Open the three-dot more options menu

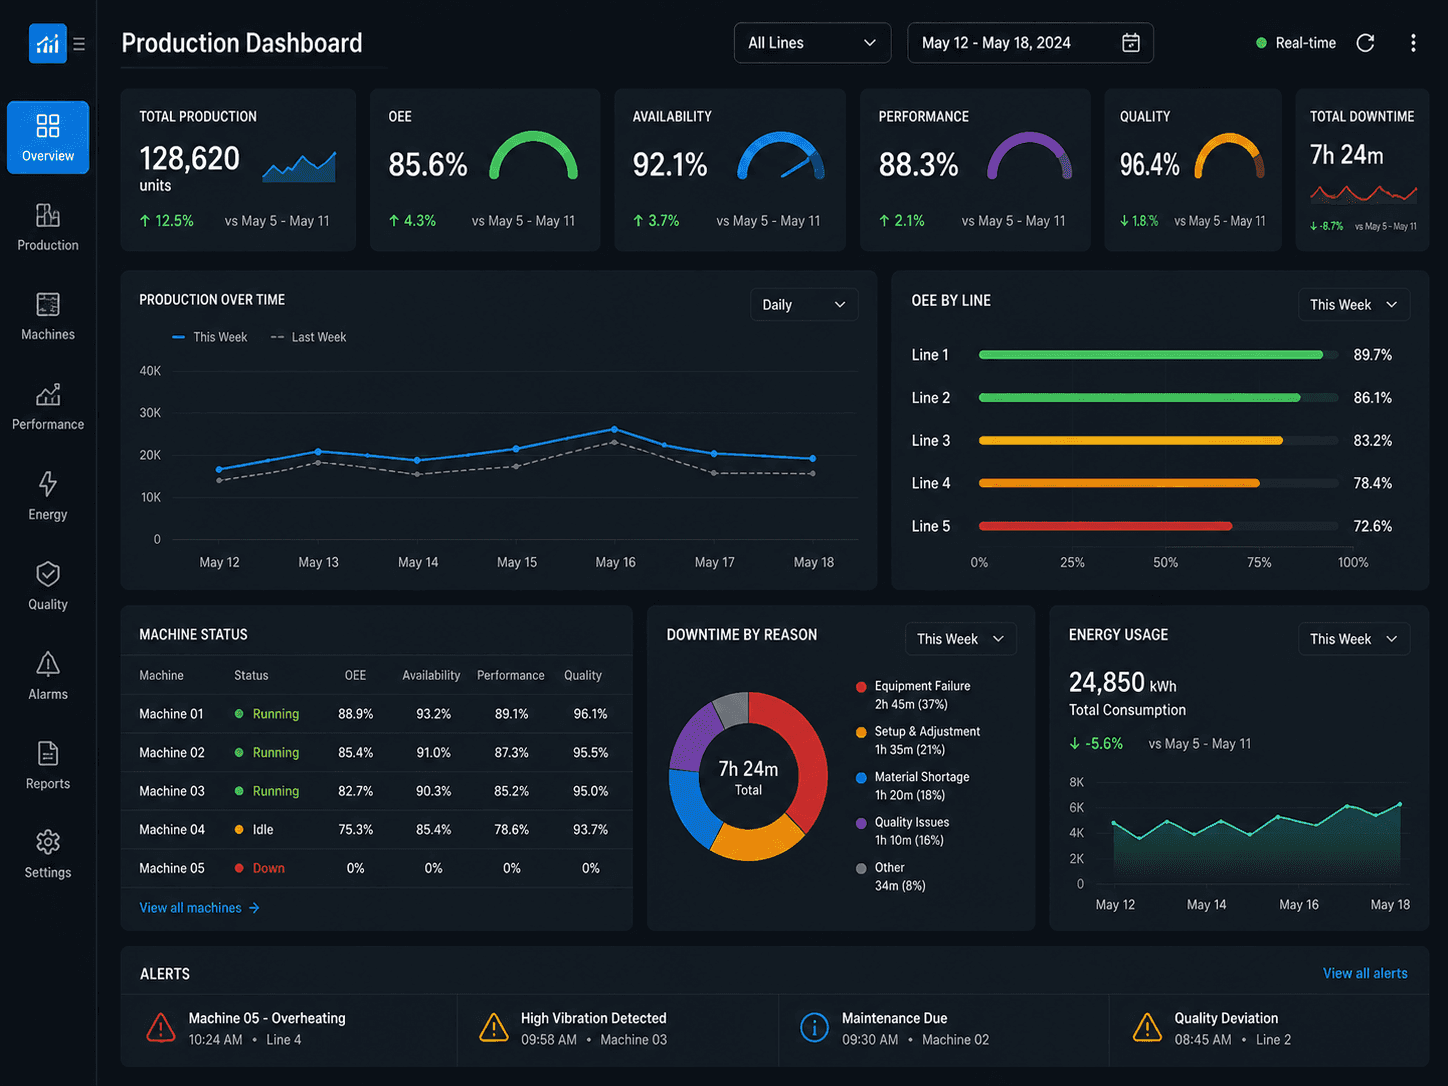[x=1413, y=43]
